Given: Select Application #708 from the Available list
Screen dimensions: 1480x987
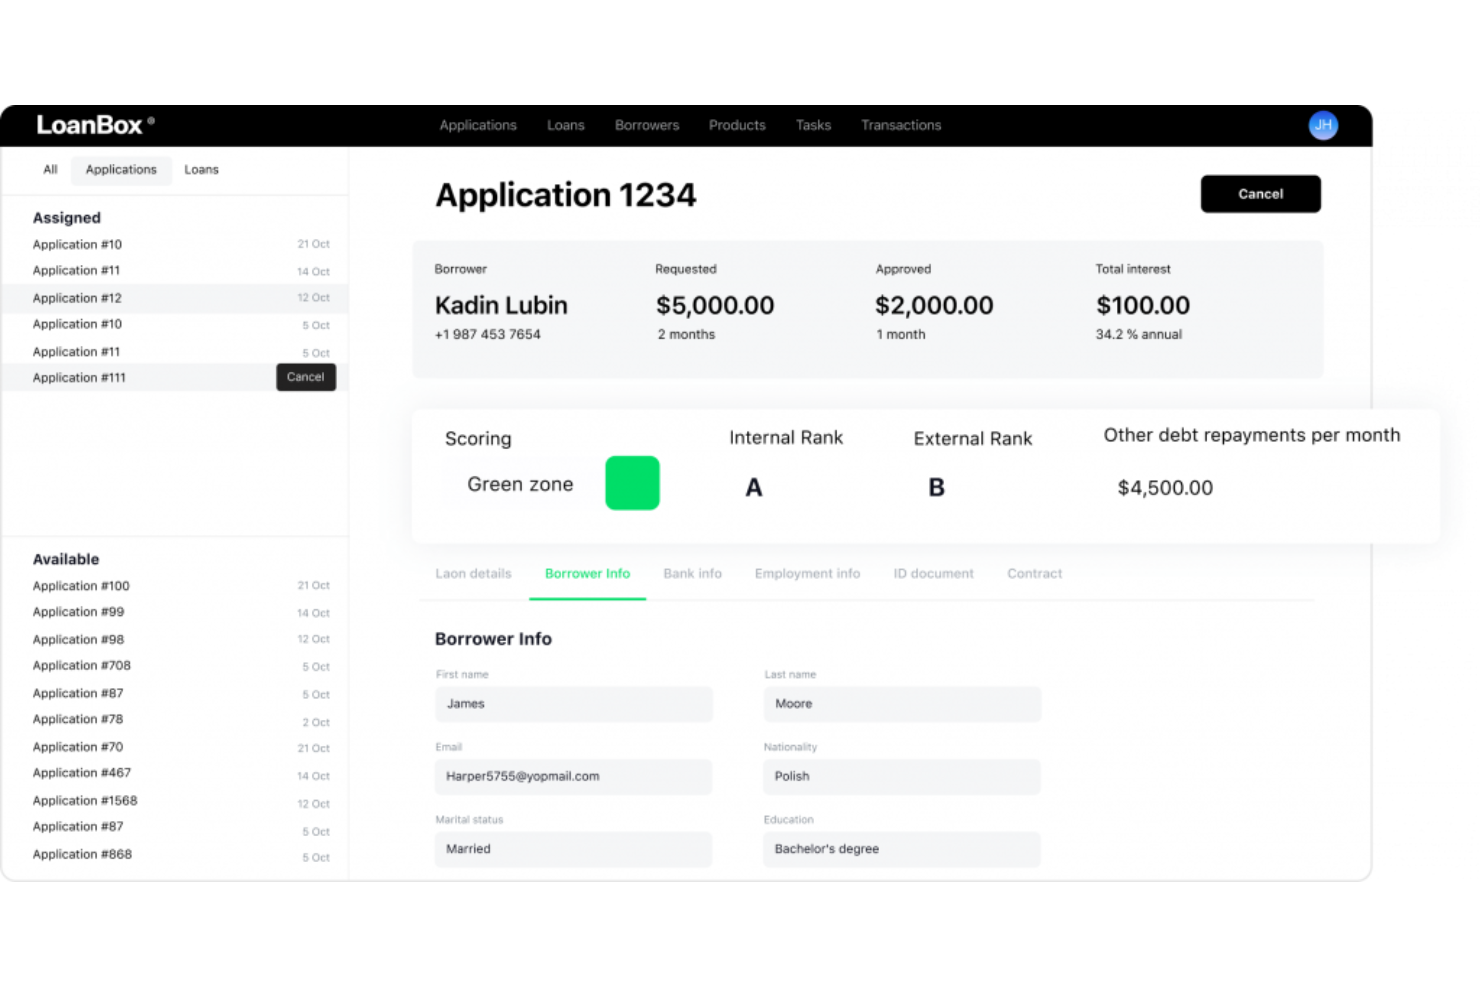Looking at the screenshot, I should [x=81, y=665].
